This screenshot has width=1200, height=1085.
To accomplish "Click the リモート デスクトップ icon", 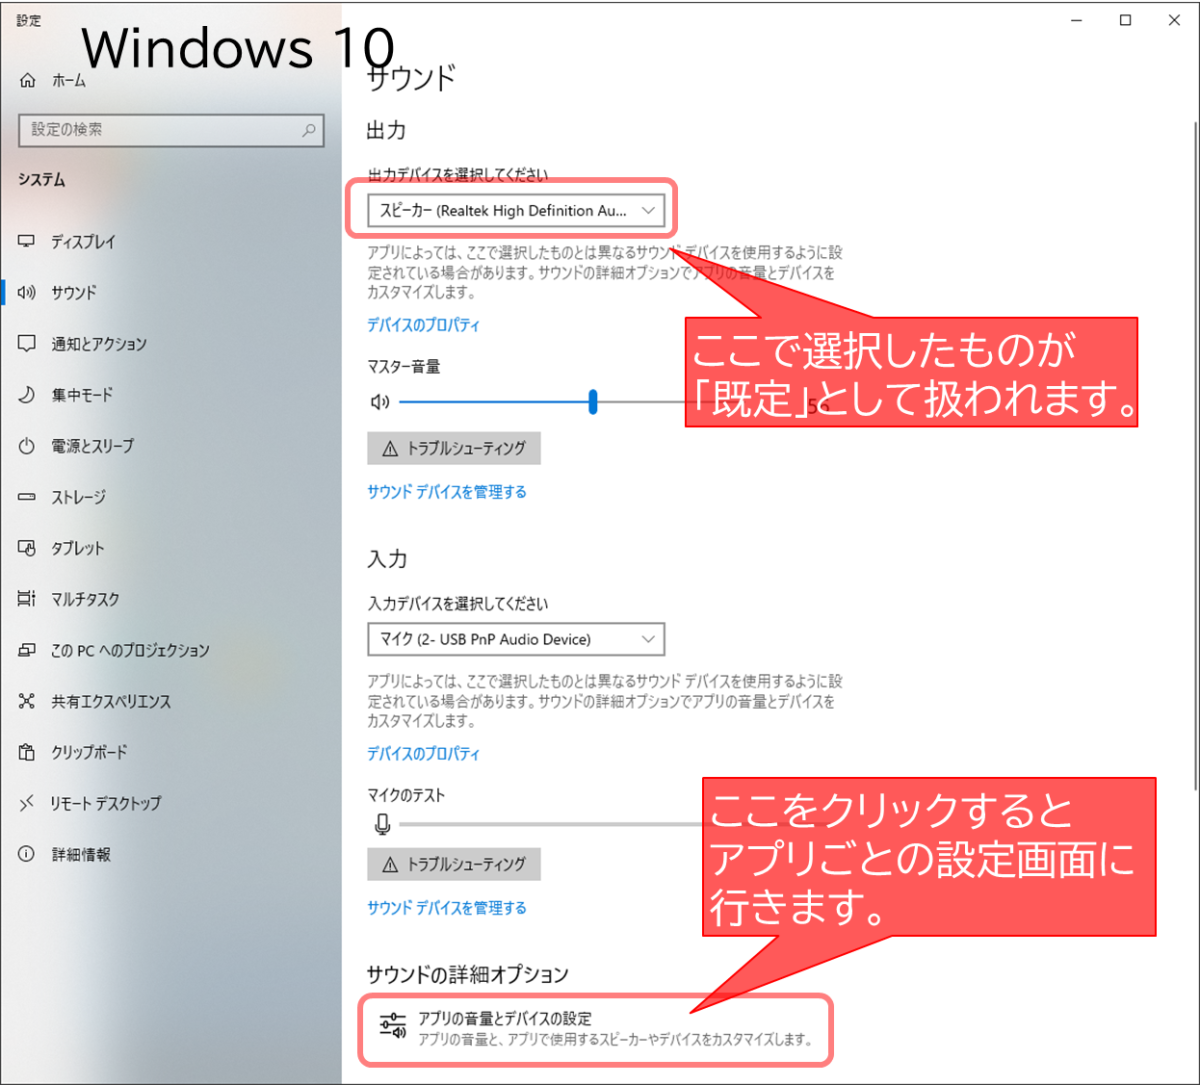I will click(27, 803).
